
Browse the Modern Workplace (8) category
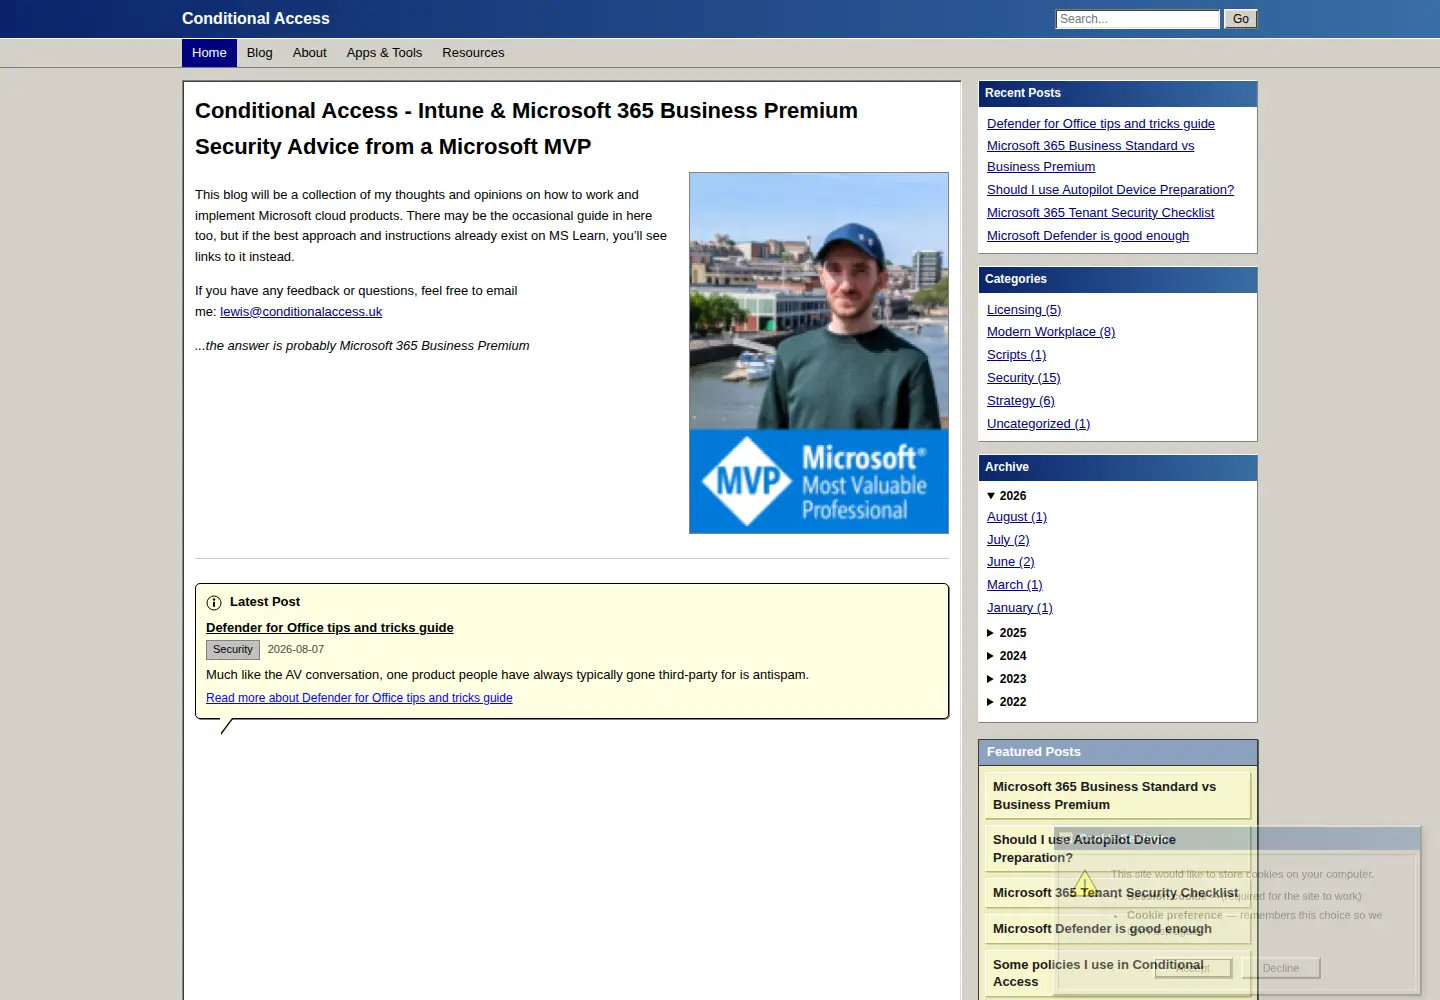coord(1051,332)
